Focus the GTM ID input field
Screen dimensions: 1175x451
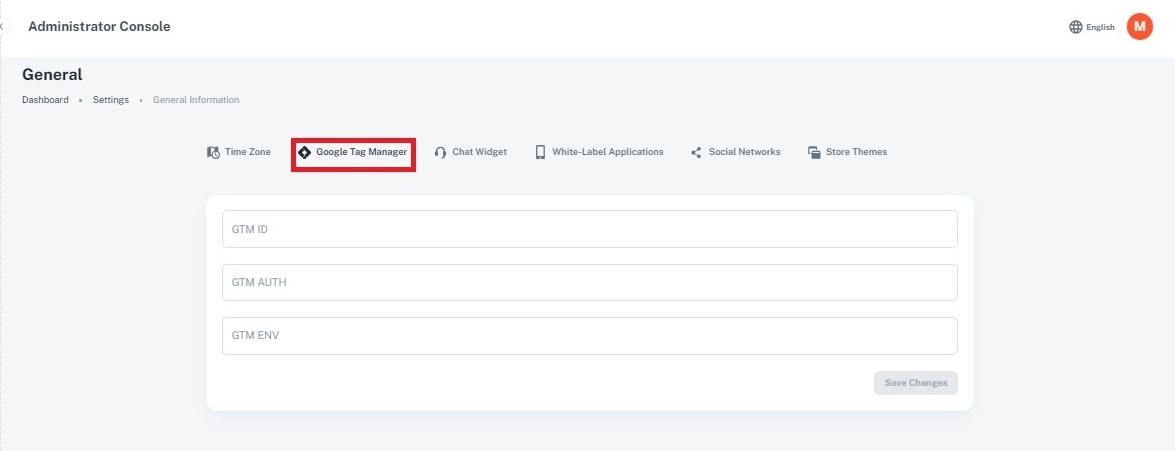click(x=589, y=229)
